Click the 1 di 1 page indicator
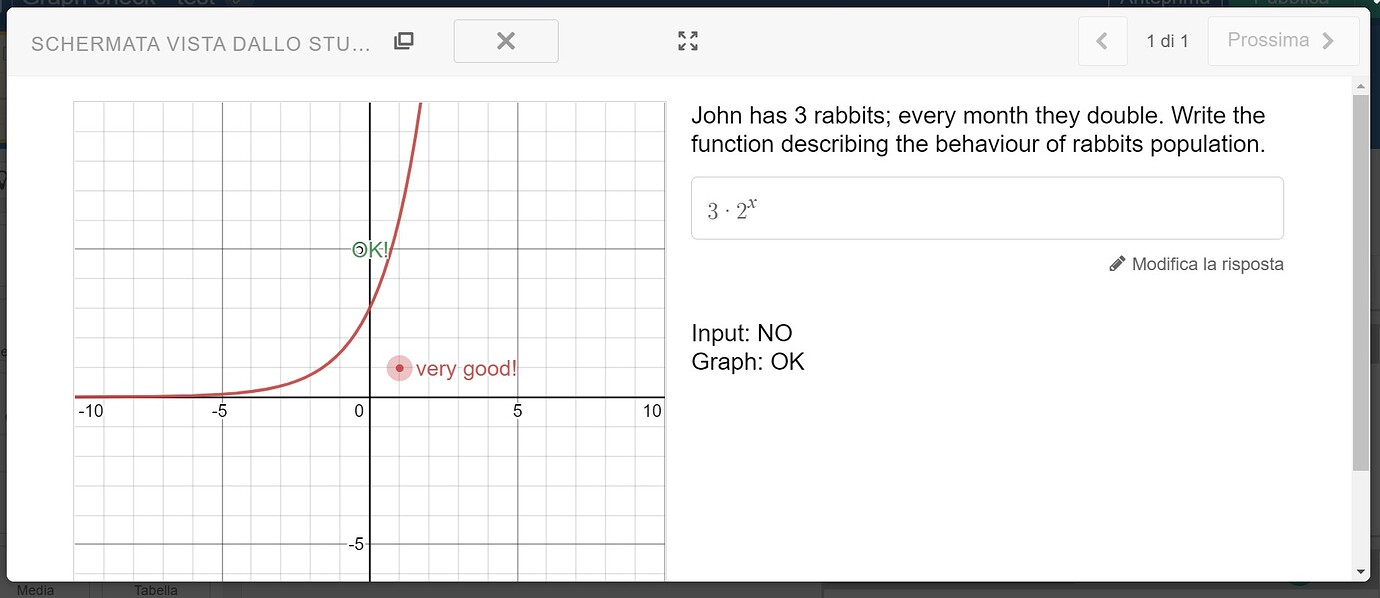This screenshot has width=1380, height=598. (1167, 40)
